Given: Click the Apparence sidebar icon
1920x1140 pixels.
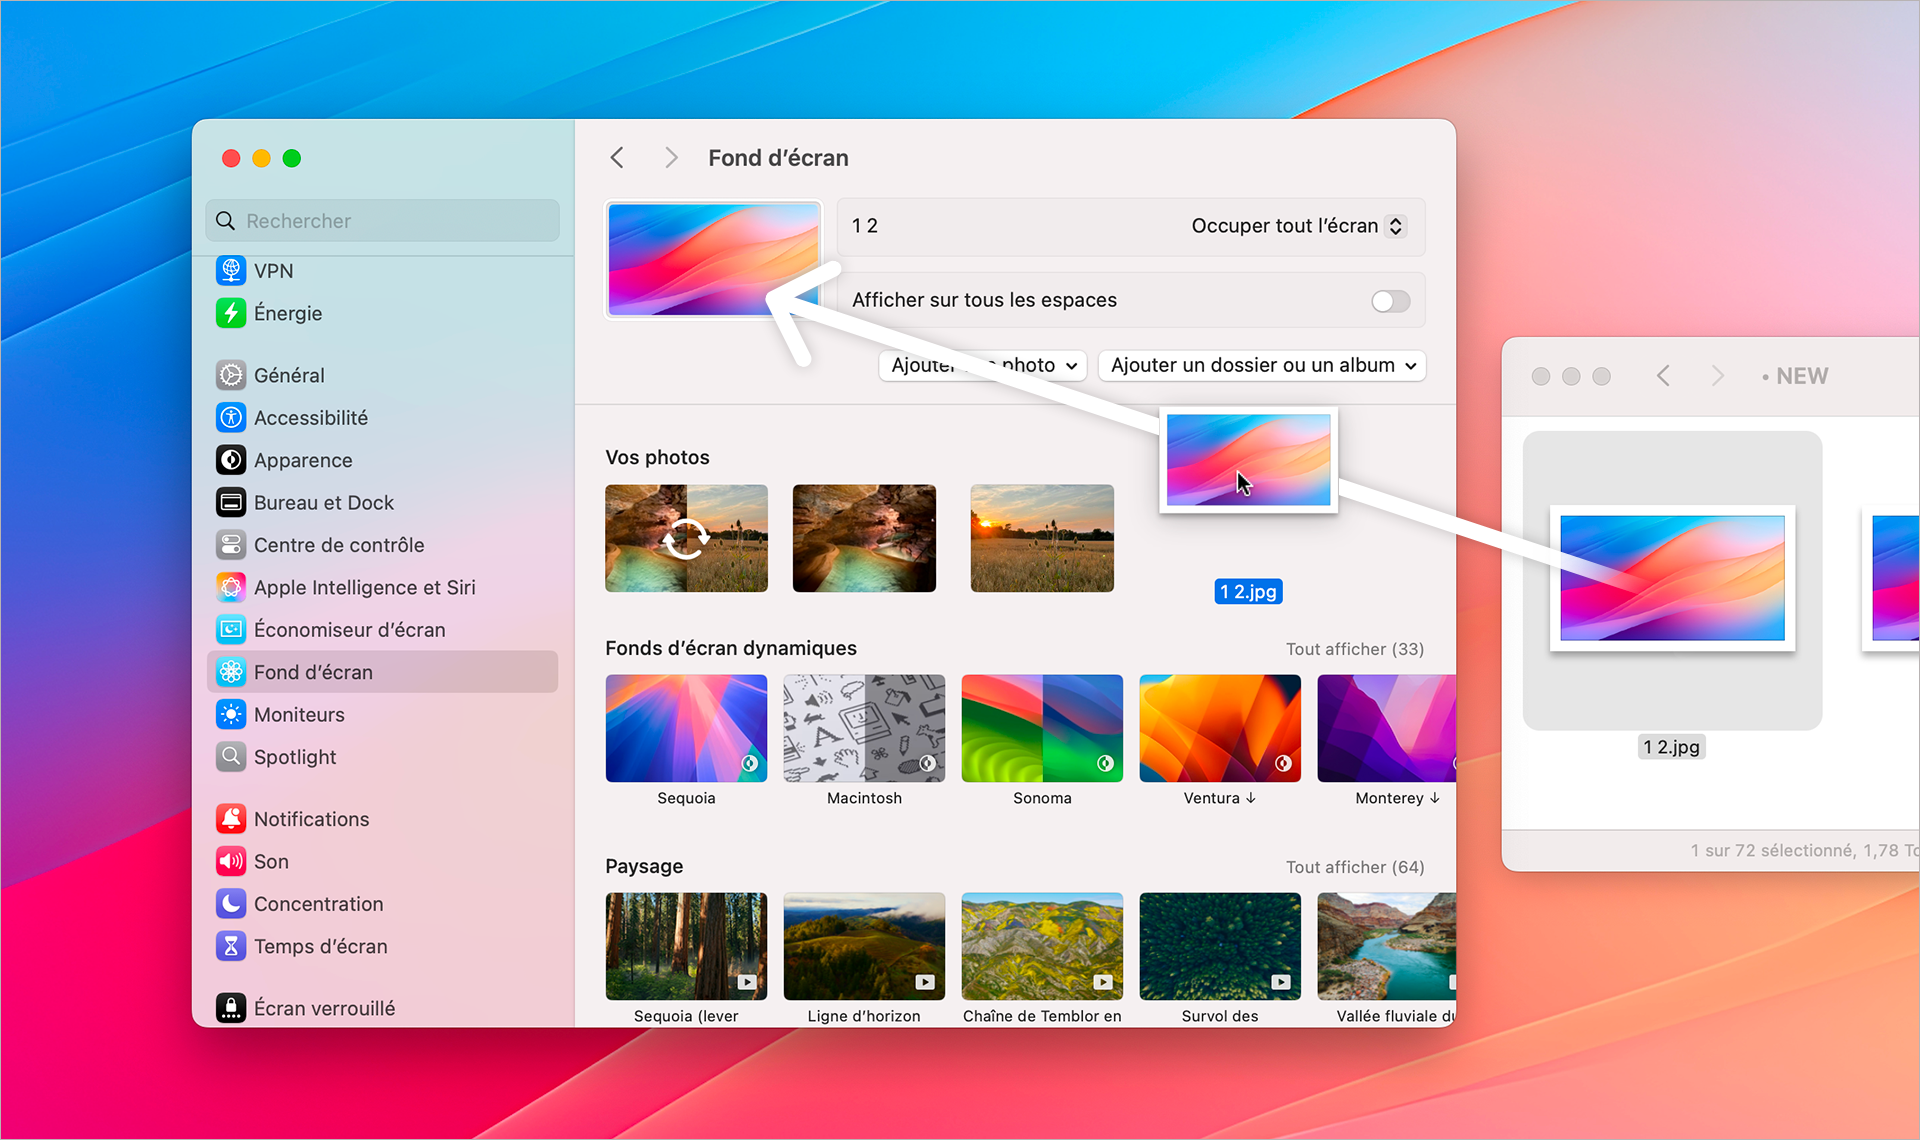Looking at the screenshot, I should click(x=231, y=460).
